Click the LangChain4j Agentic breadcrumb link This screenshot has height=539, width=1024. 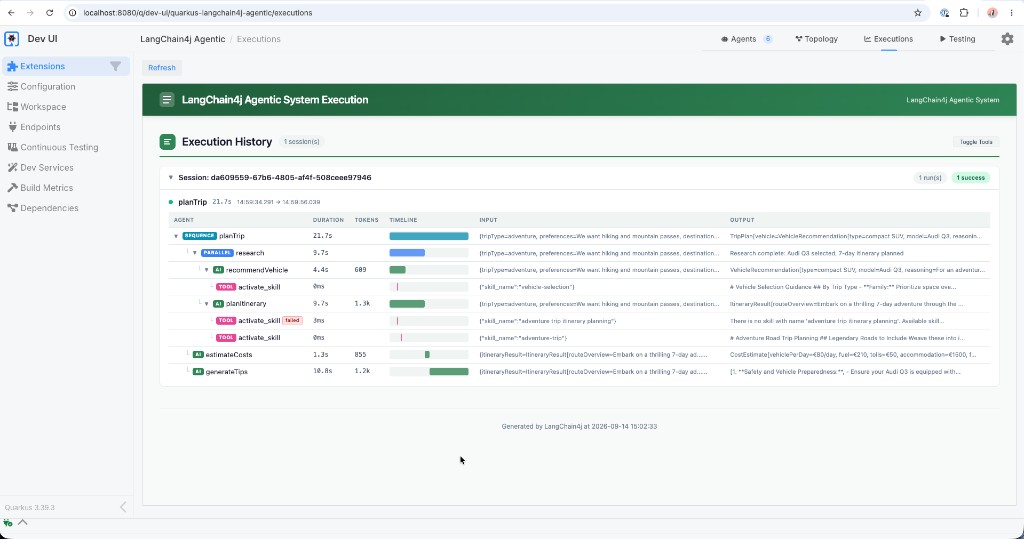[x=183, y=39]
